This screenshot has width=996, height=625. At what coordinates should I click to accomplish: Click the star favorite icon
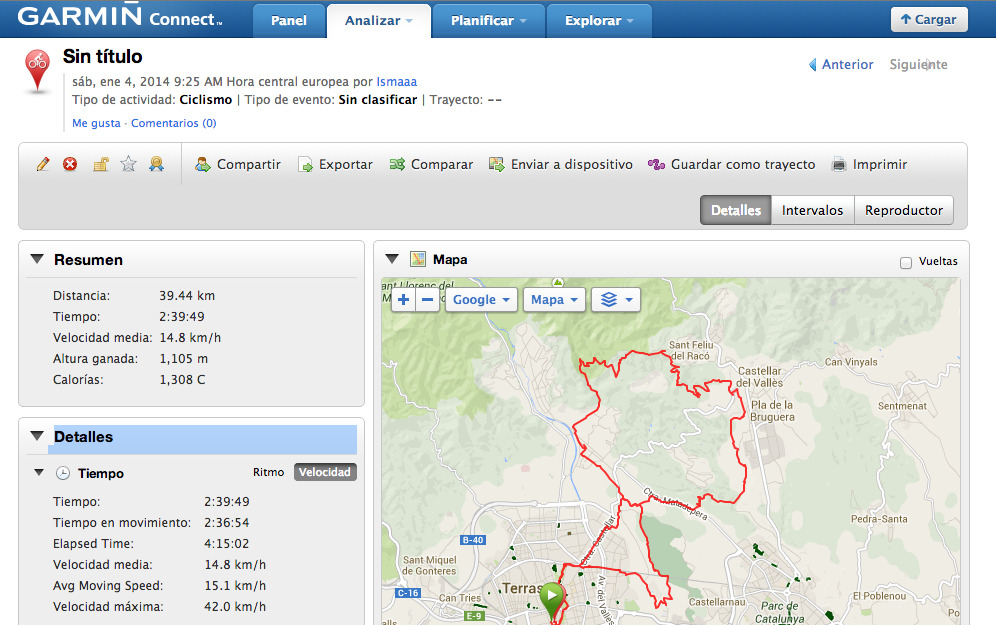(x=128, y=164)
